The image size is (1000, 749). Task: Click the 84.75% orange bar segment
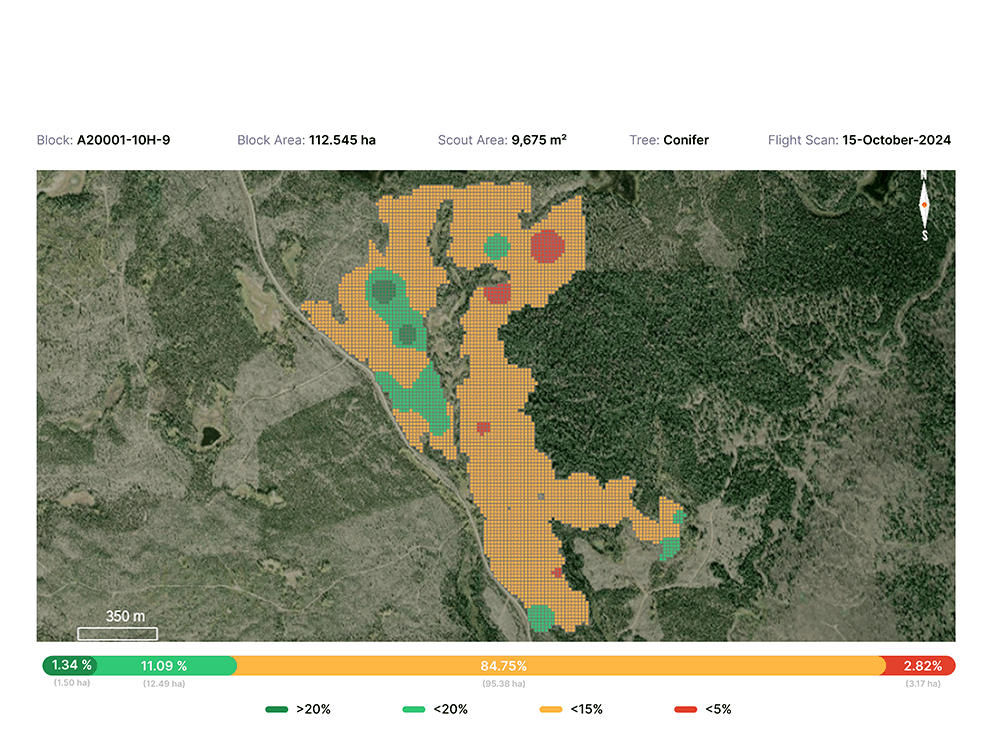(503, 666)
